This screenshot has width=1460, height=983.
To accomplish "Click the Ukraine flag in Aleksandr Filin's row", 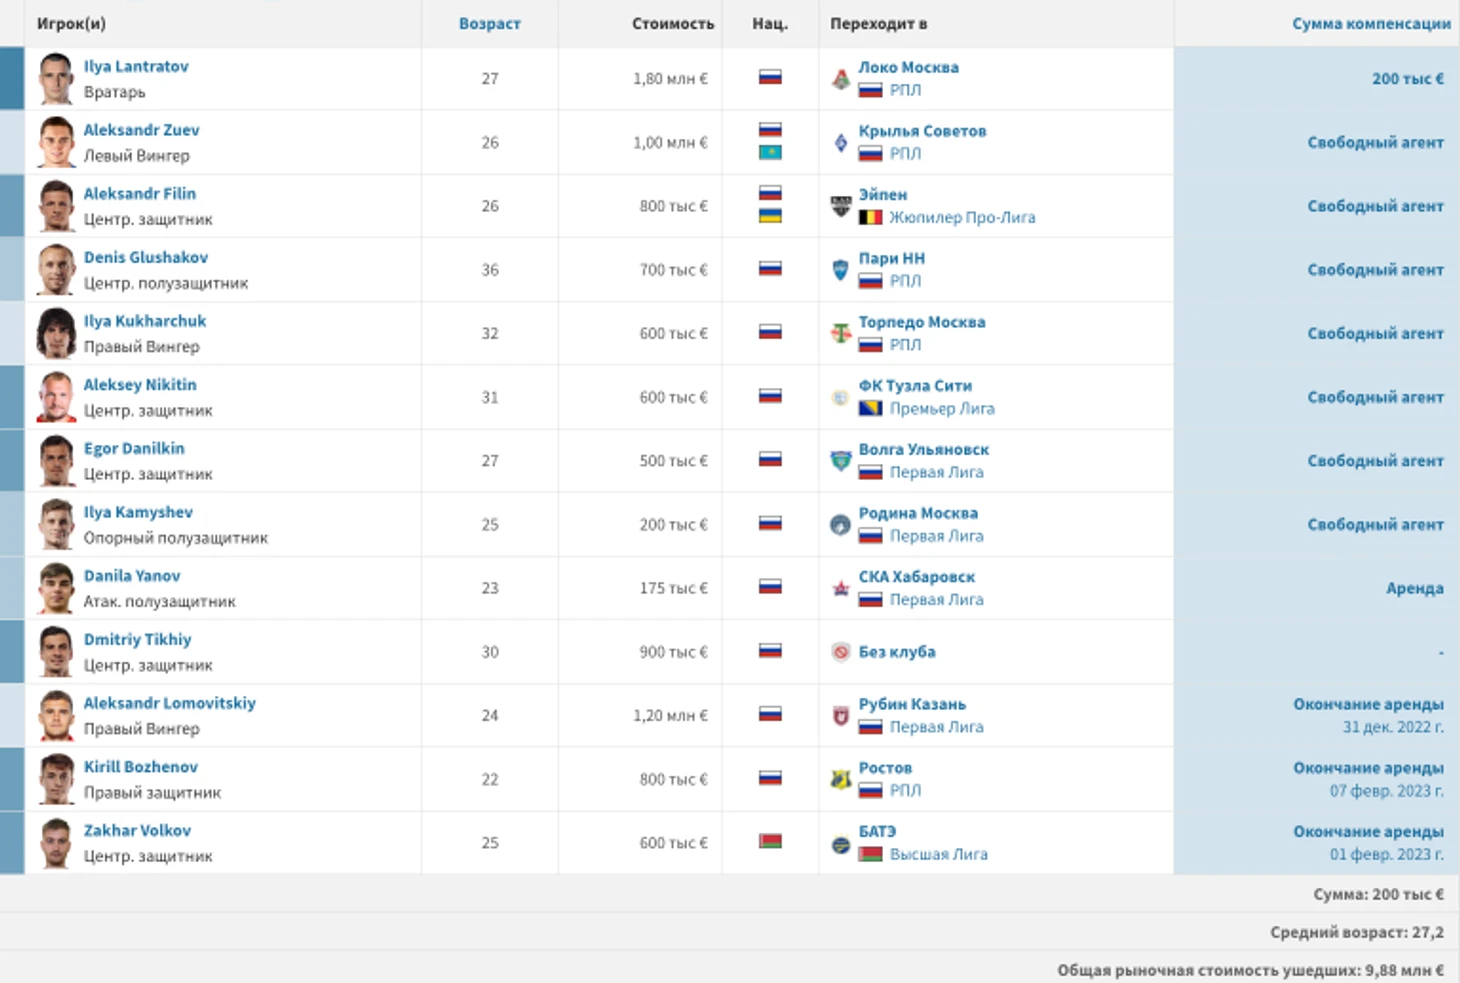I will [x=770, y=216].
